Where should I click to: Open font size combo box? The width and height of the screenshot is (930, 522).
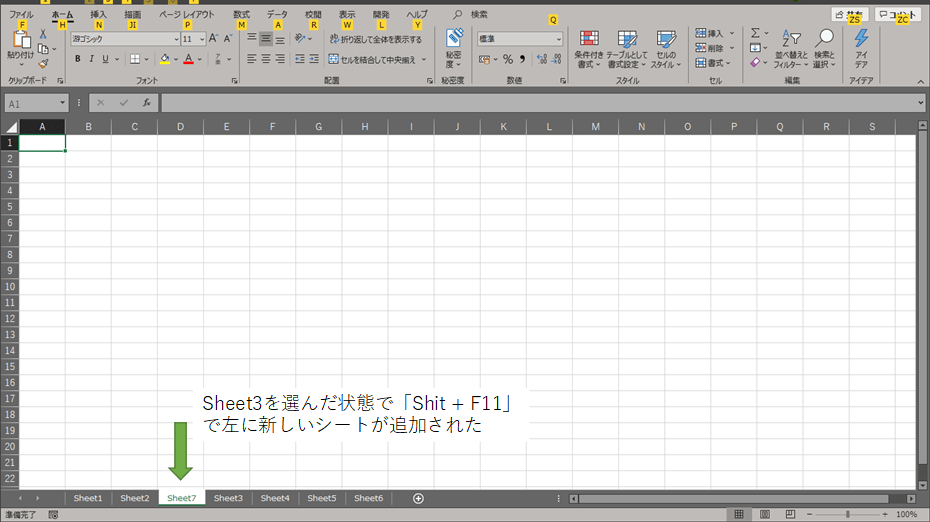[193, 39]
